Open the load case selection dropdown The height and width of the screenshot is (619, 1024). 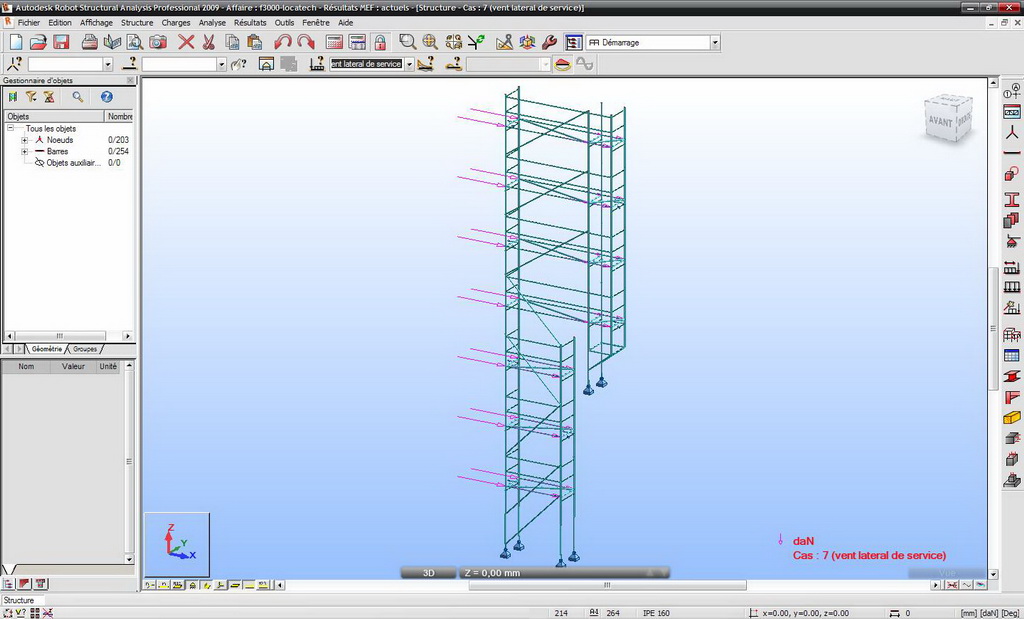409,64
